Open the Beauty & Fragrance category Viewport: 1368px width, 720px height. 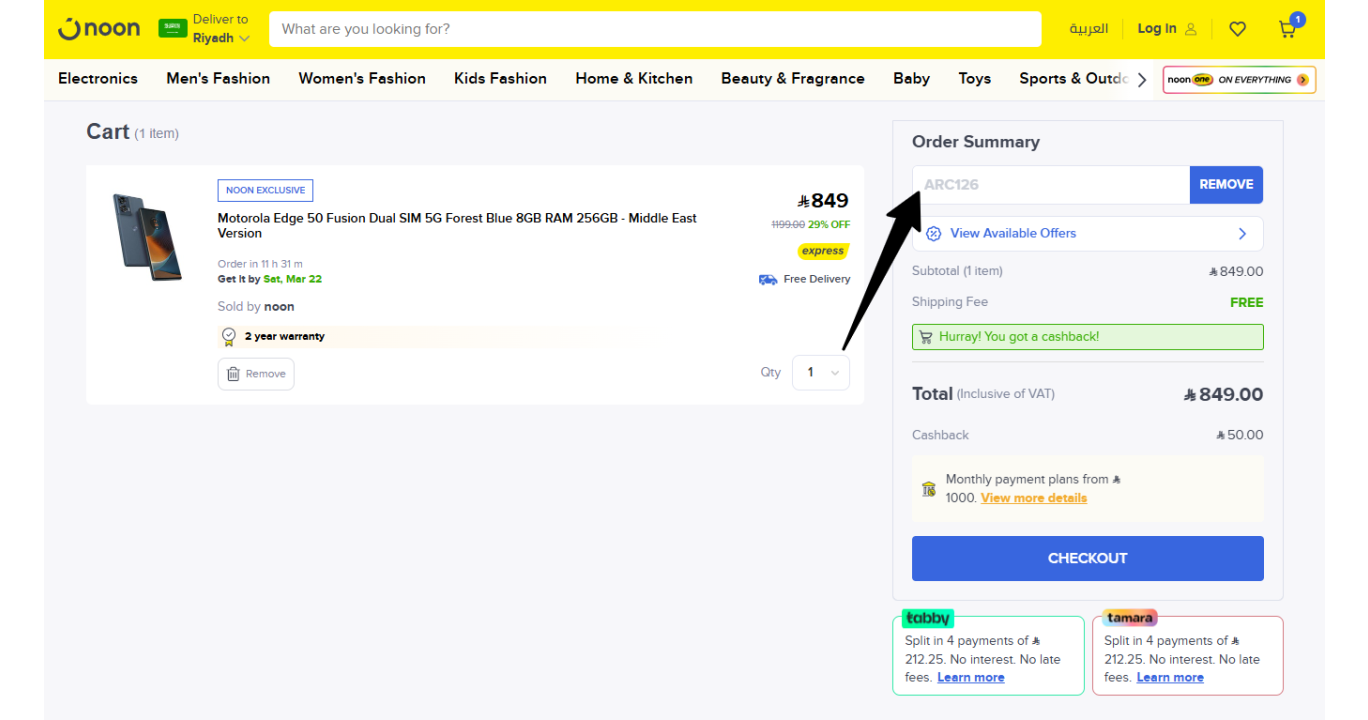[x=793, y=78]
